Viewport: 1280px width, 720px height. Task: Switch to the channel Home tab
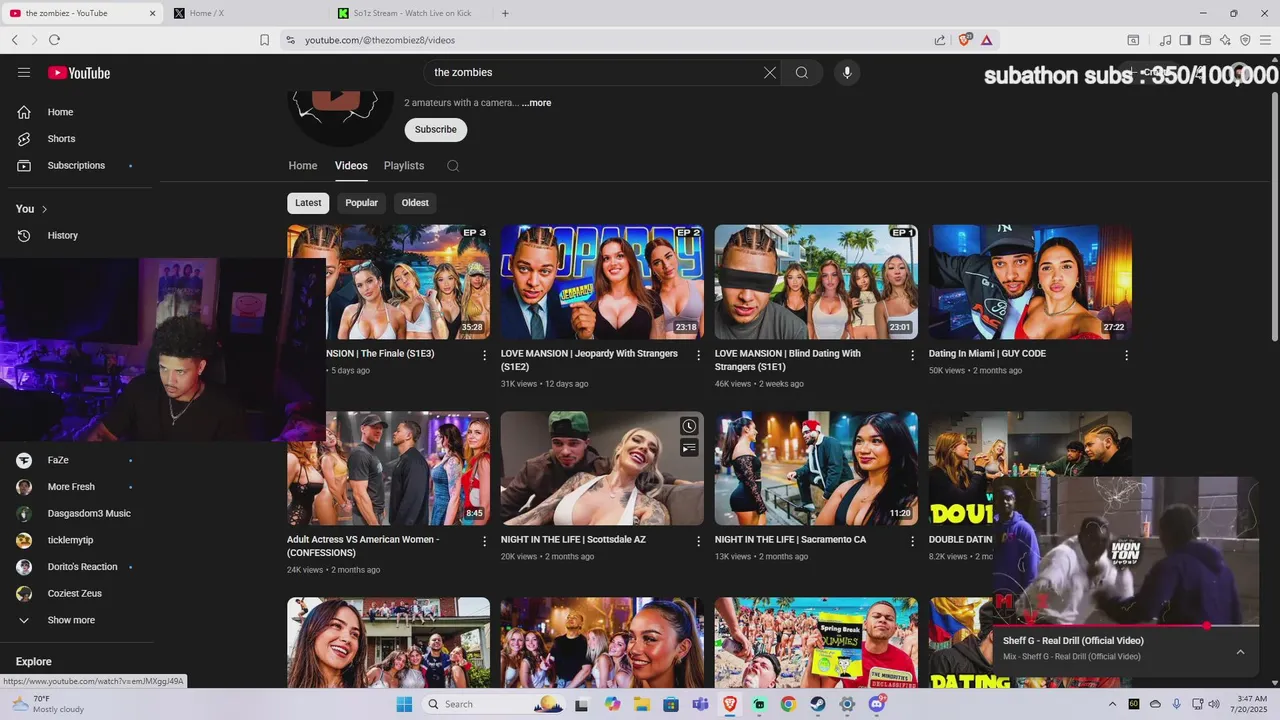[303, 166]
